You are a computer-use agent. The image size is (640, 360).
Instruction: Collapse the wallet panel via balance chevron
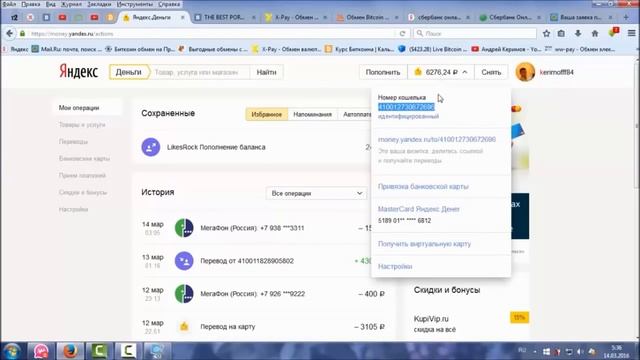click(465, 72)
